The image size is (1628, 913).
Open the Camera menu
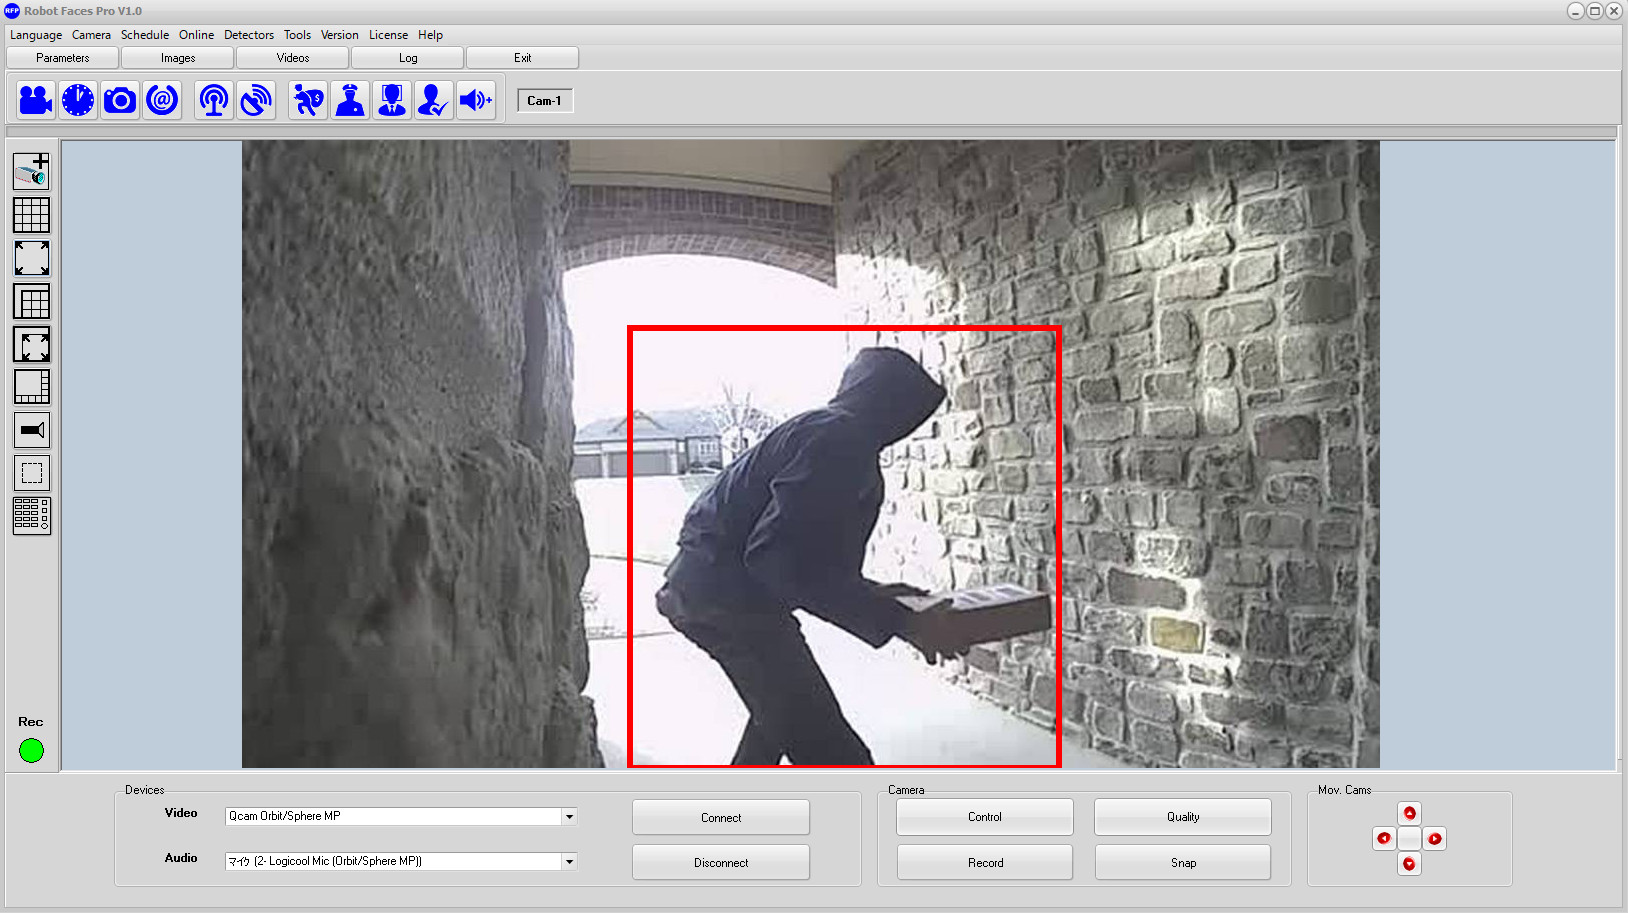click(91, 35)
